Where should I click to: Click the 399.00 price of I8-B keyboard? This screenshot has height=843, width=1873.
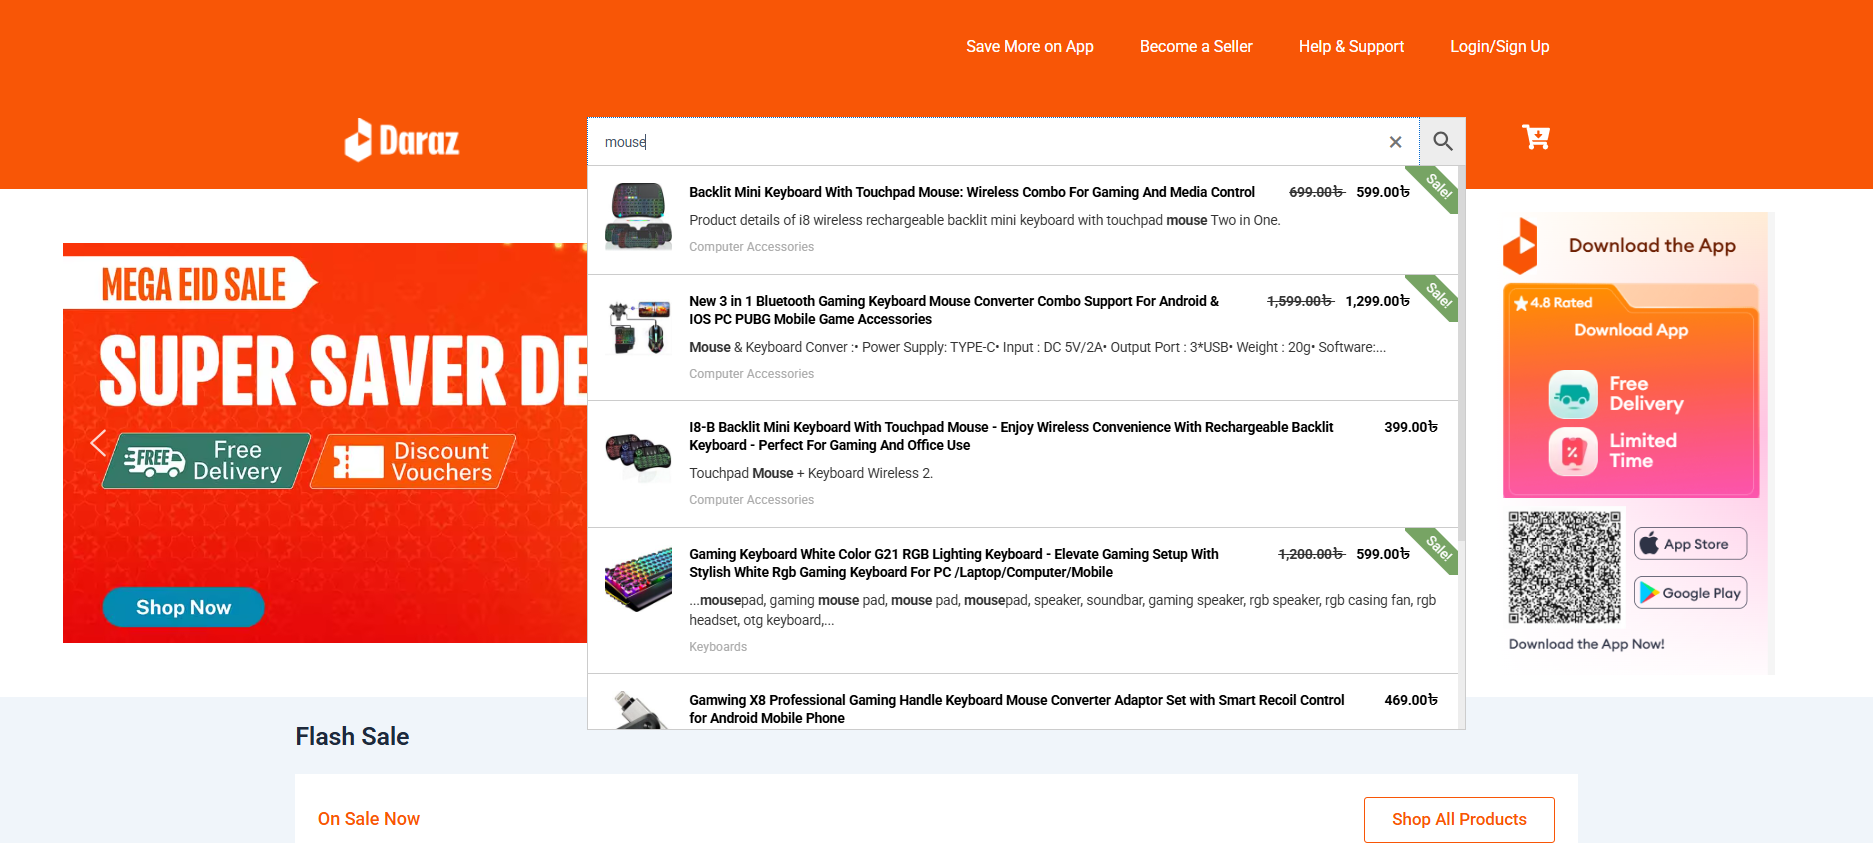tap(1411, 427)
